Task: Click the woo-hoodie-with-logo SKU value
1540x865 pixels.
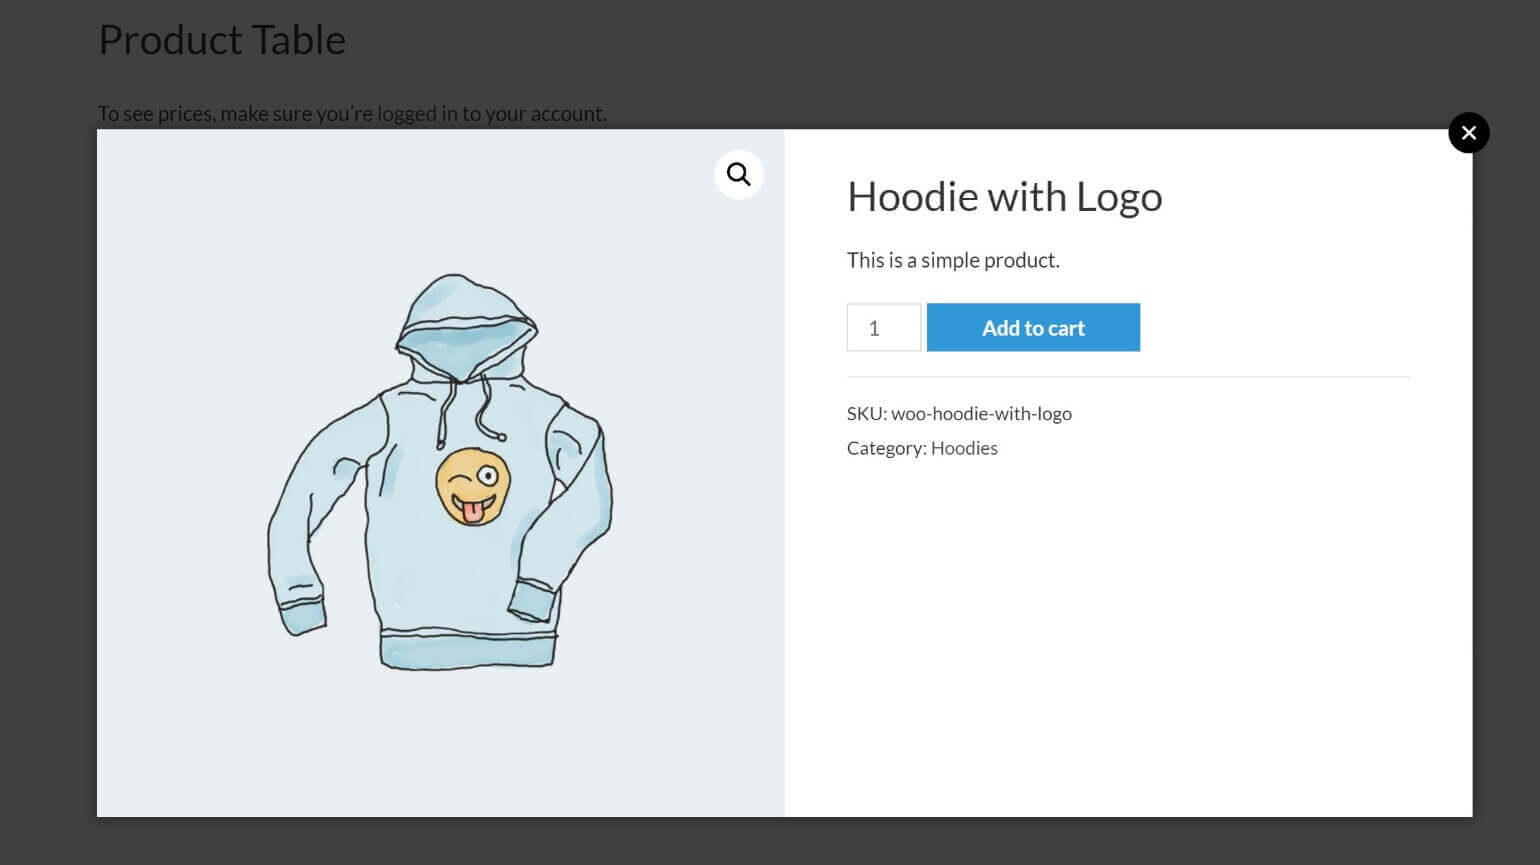Action: tap(981, 413)
